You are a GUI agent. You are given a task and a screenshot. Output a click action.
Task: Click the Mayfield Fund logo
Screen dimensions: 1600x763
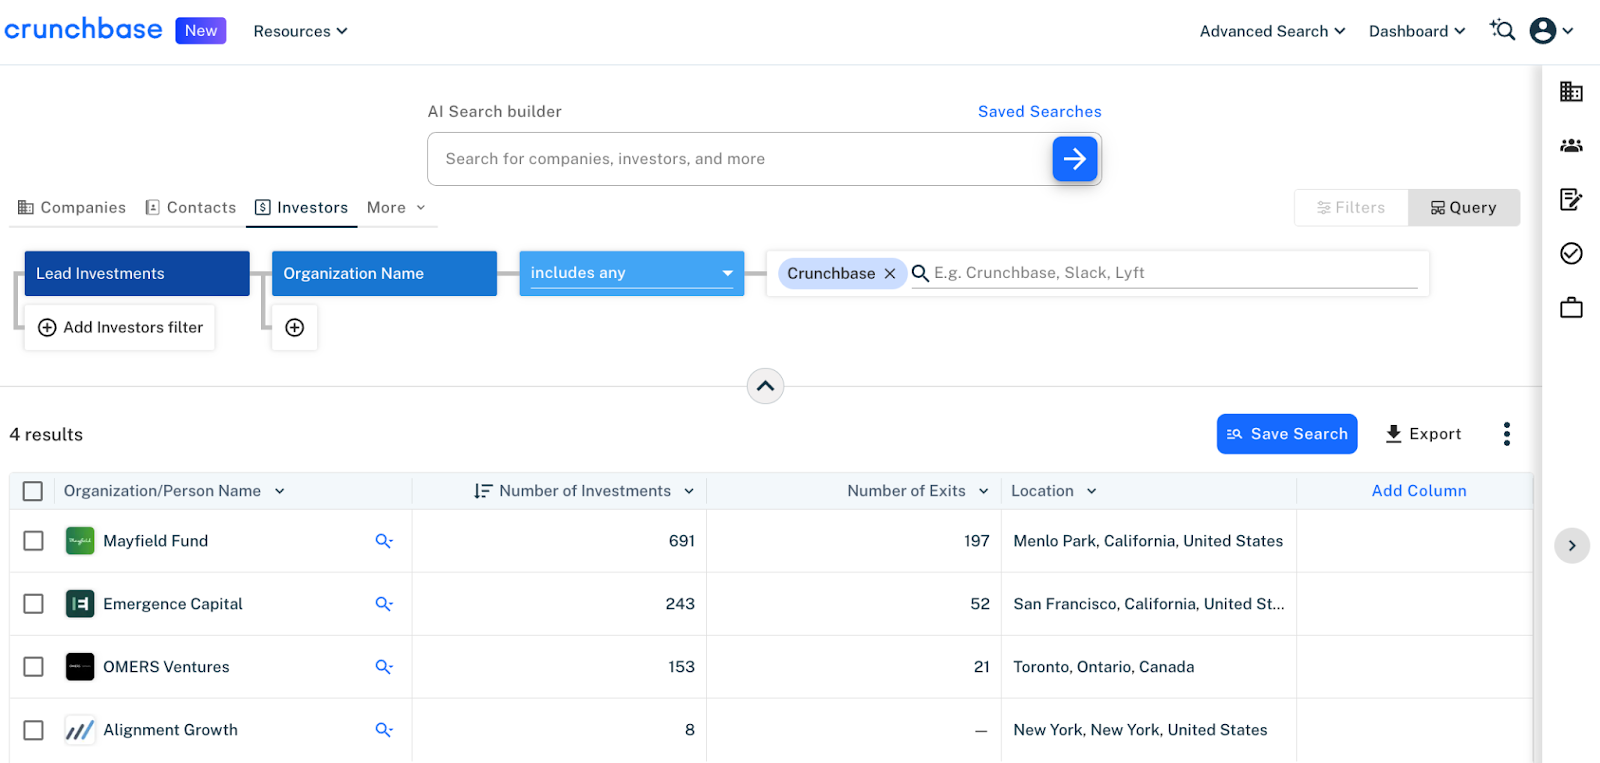[x=80, y=541]
